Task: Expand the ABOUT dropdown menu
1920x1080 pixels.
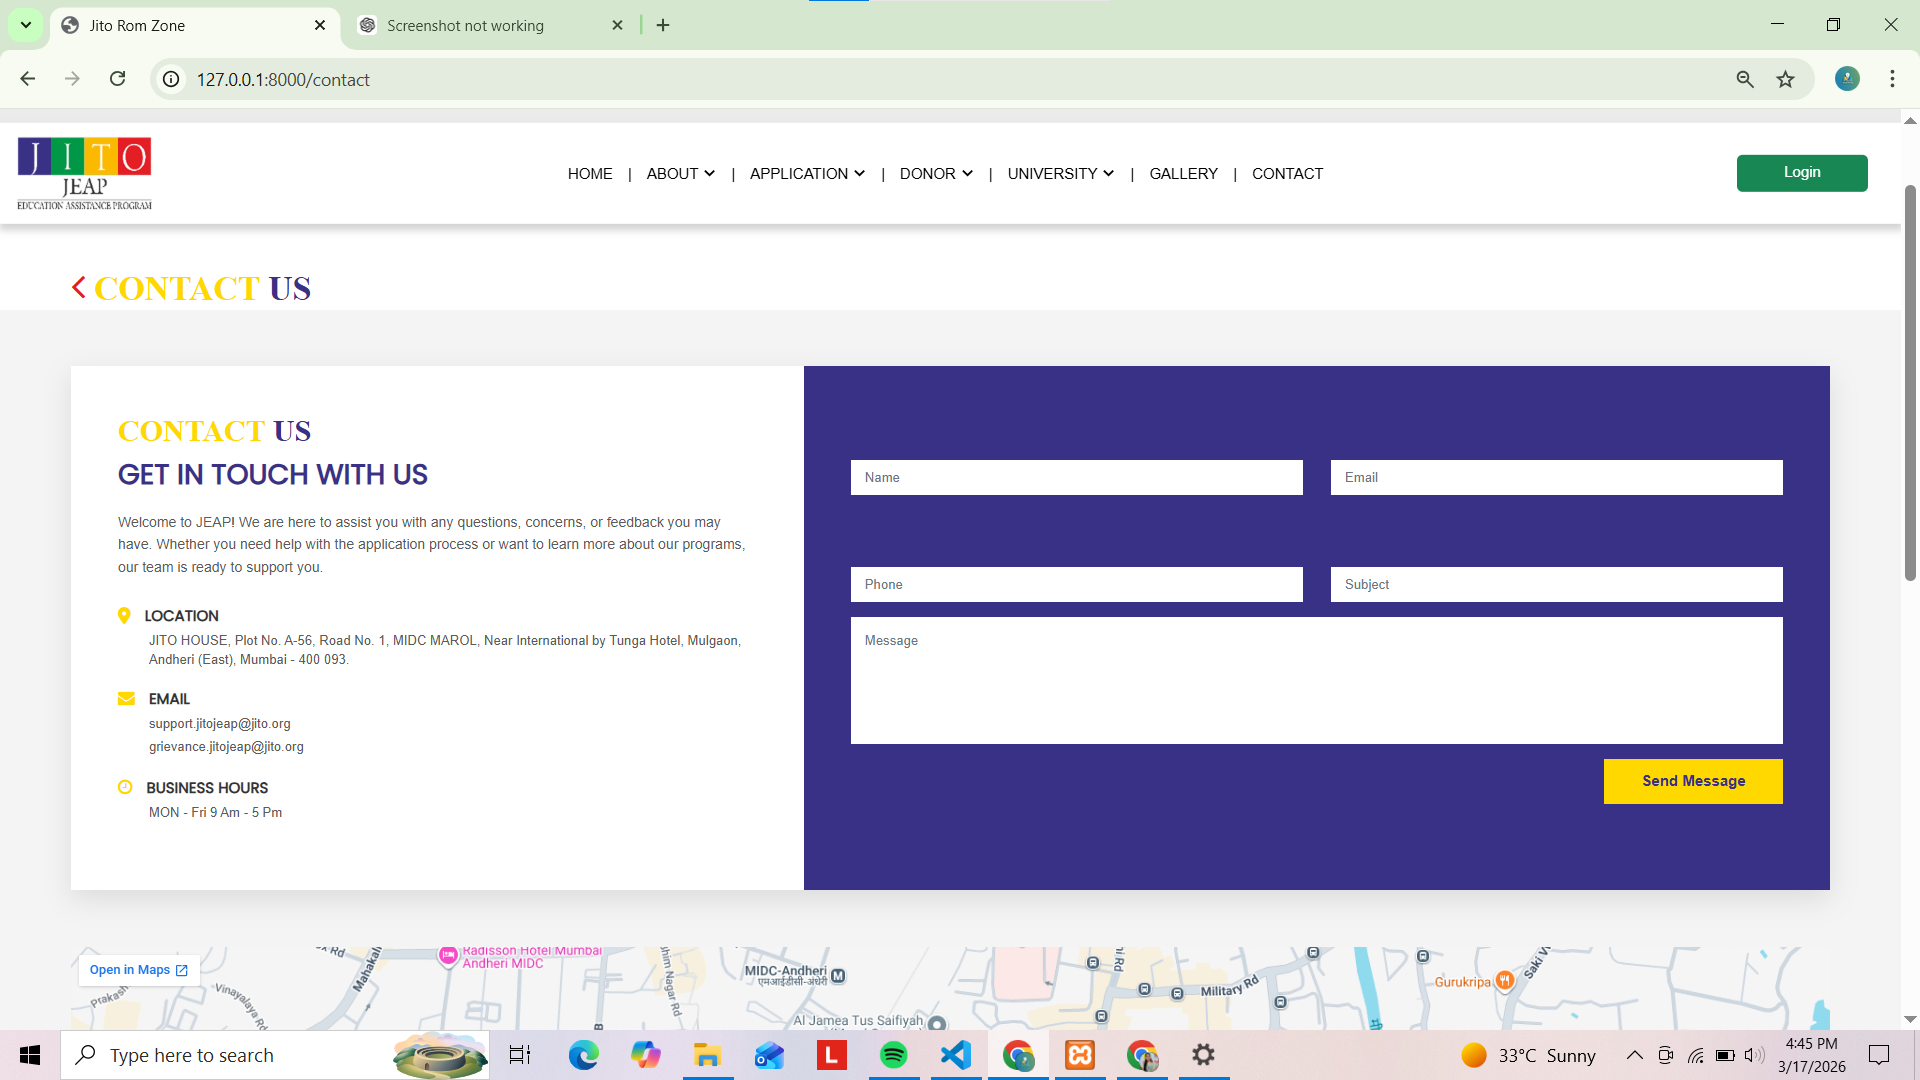Action: (680, 174)
